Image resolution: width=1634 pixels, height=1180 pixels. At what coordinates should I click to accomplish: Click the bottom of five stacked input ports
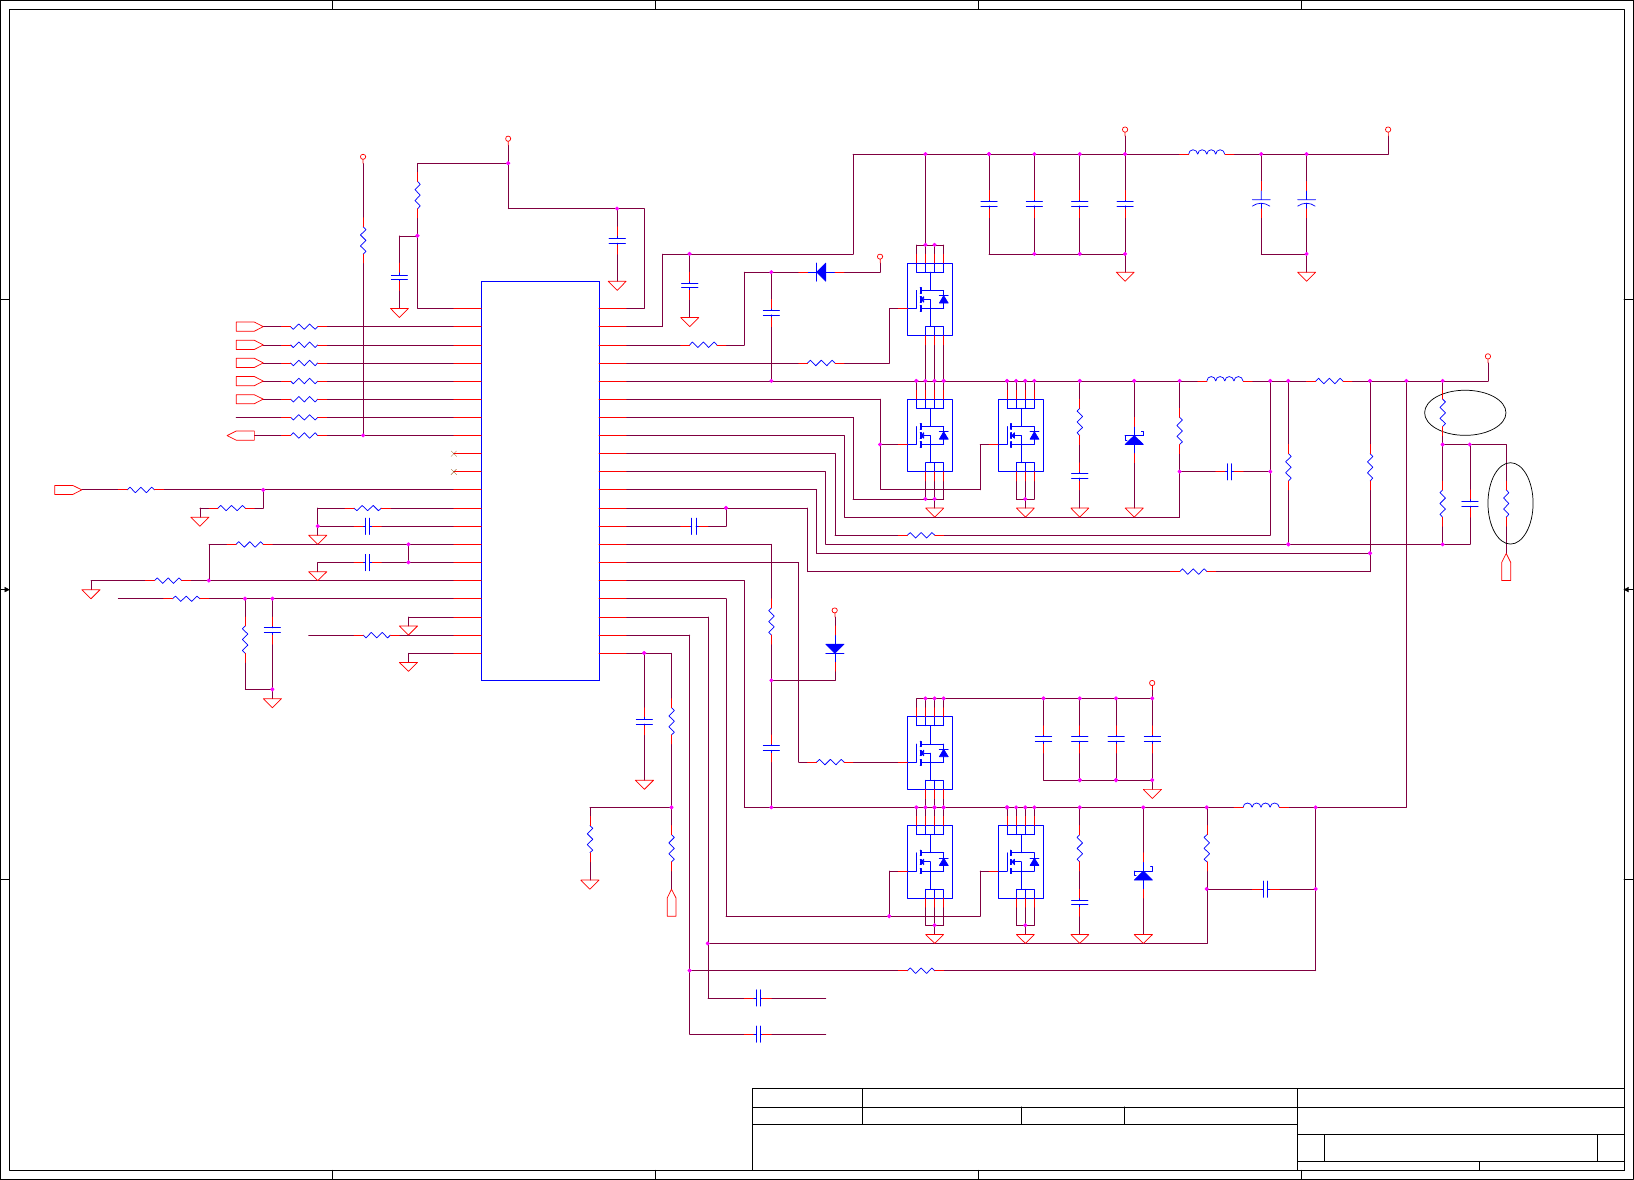click(250, 399)
